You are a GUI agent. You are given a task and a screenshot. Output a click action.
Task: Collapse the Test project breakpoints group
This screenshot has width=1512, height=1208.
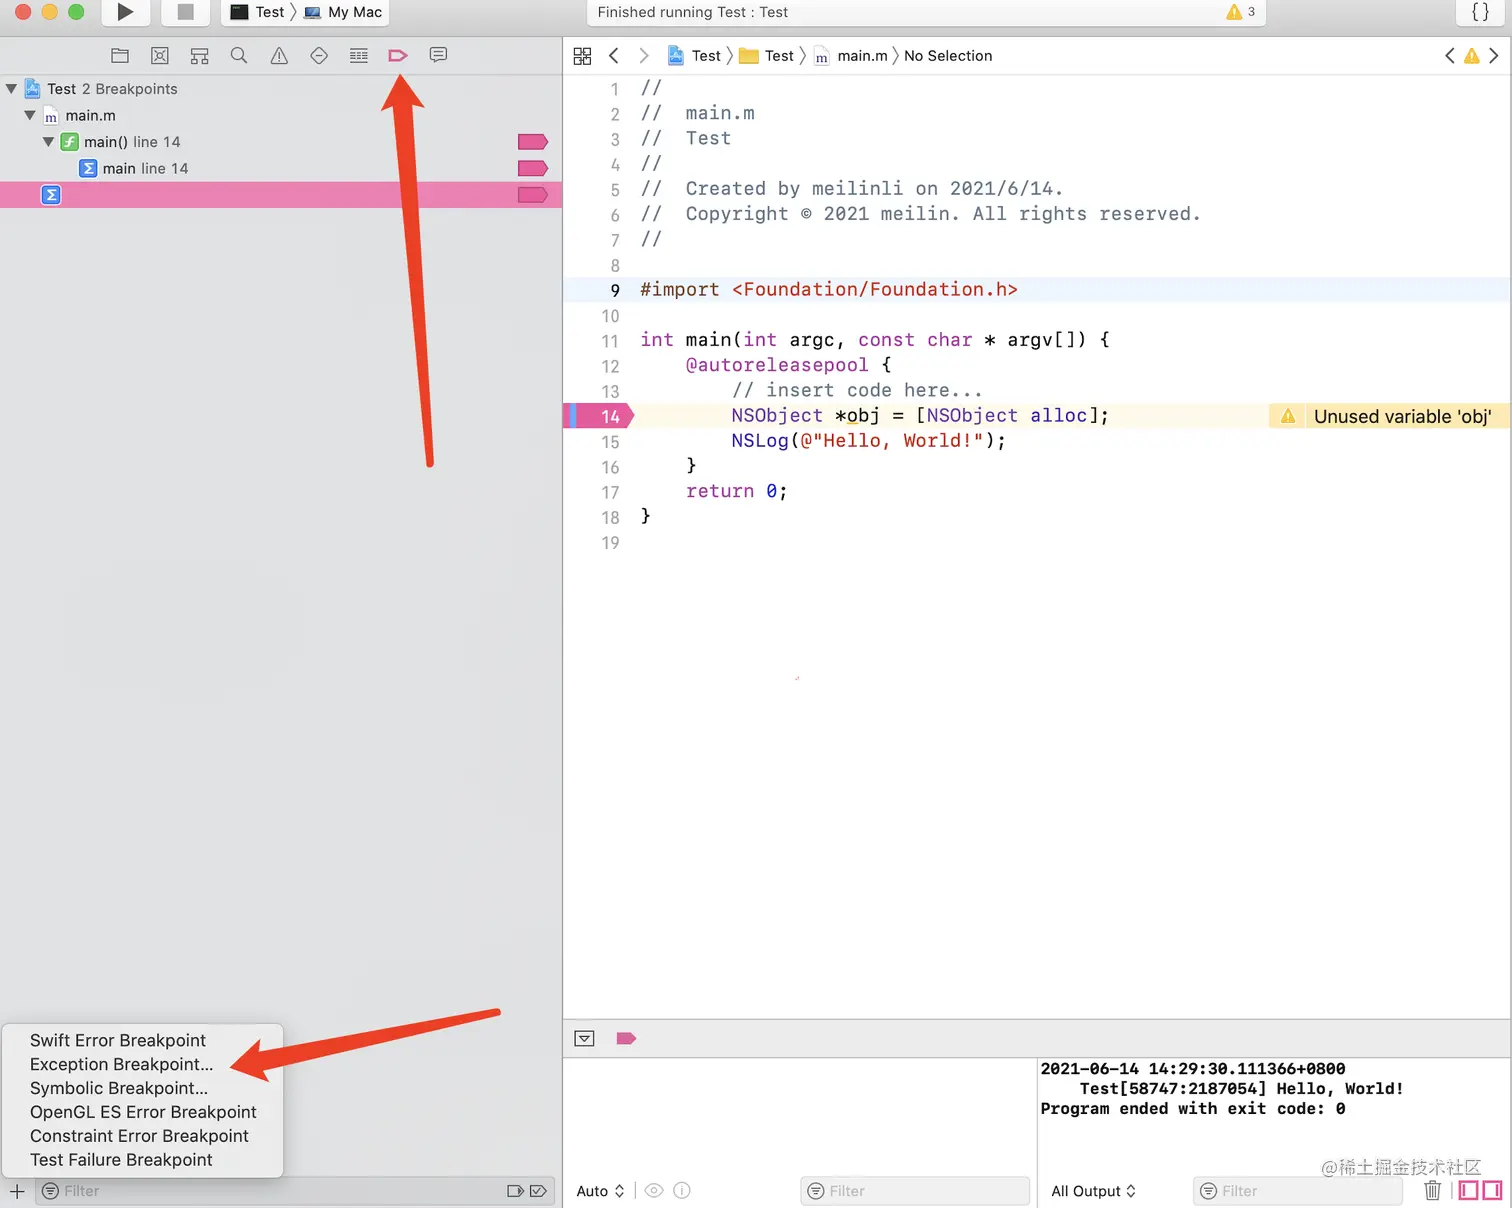tap(11, 89)
